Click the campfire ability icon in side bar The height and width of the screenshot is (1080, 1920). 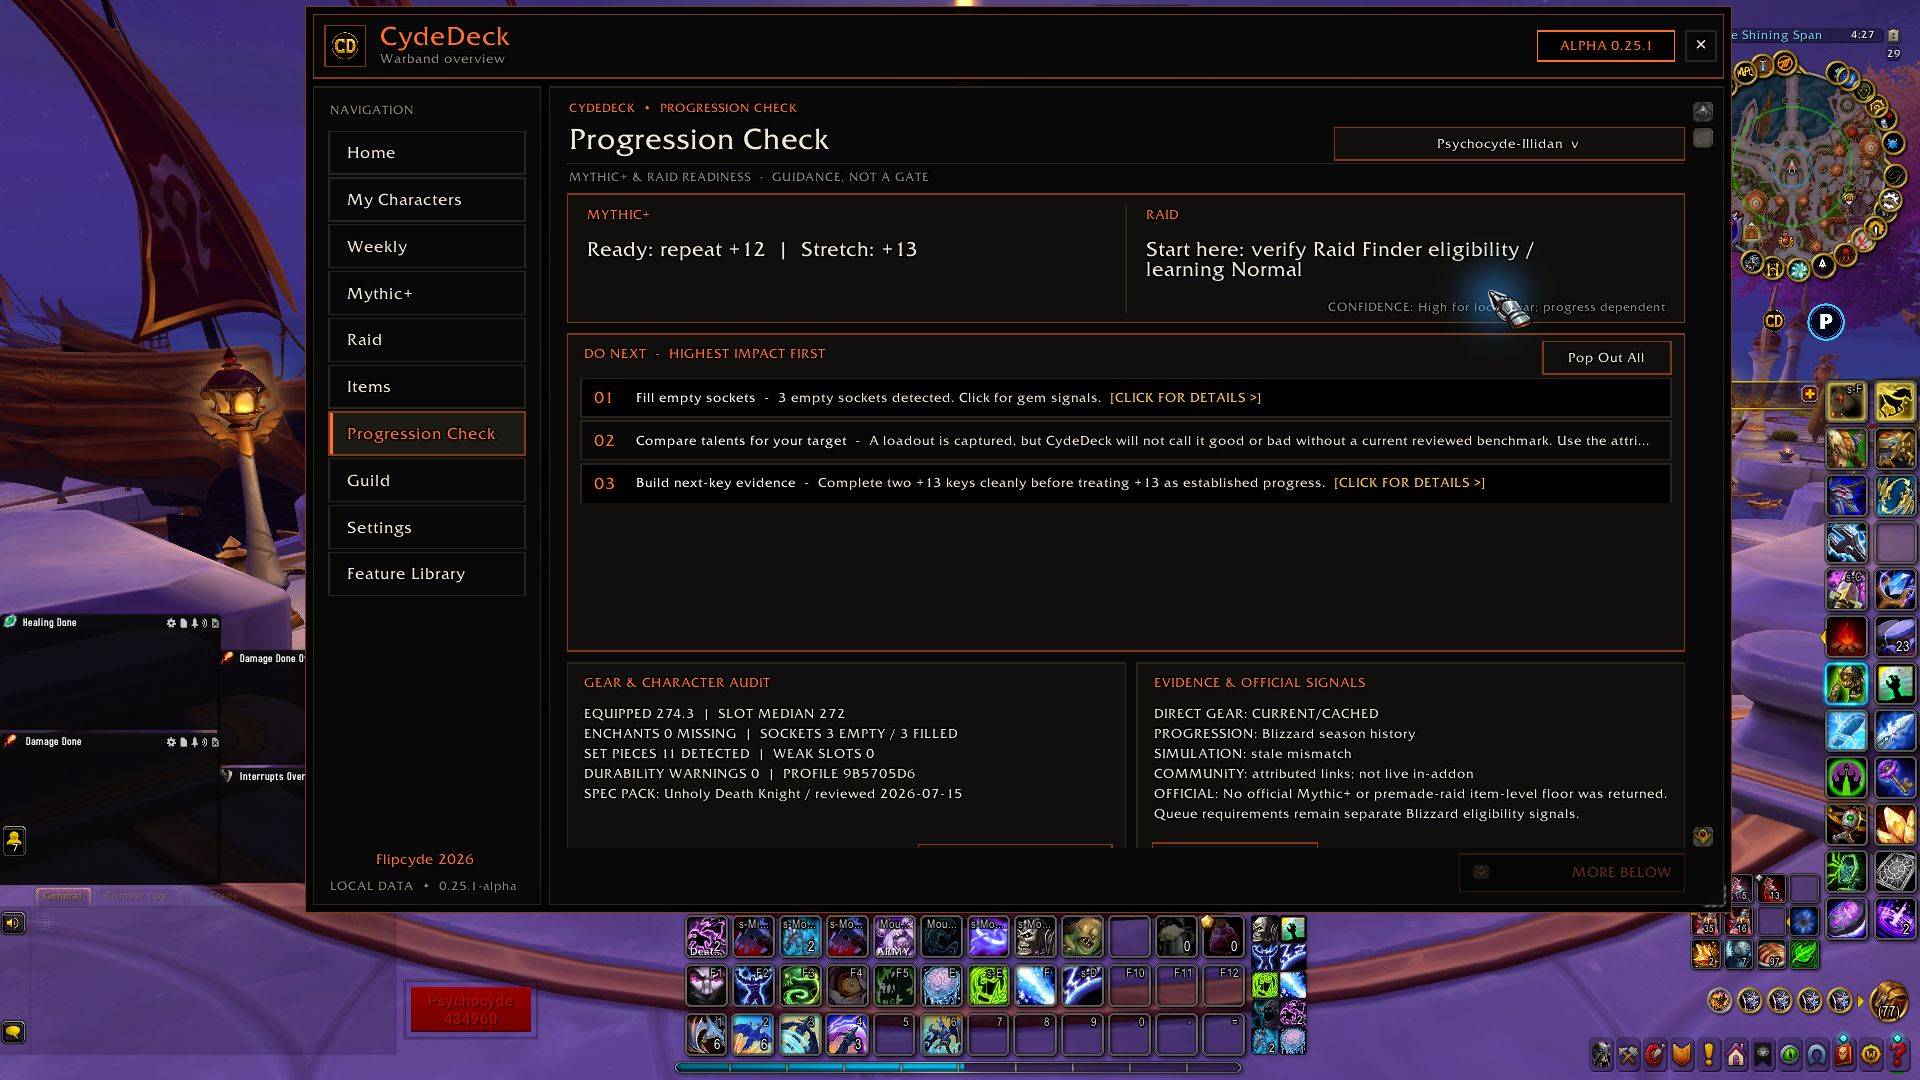pos(1846,636)
